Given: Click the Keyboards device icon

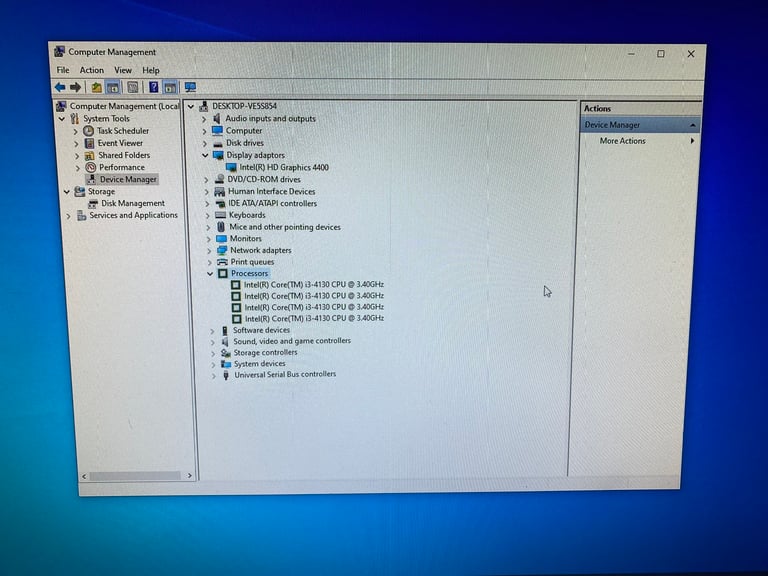Looking at the screenshot, I should click(x=221, y=215).
